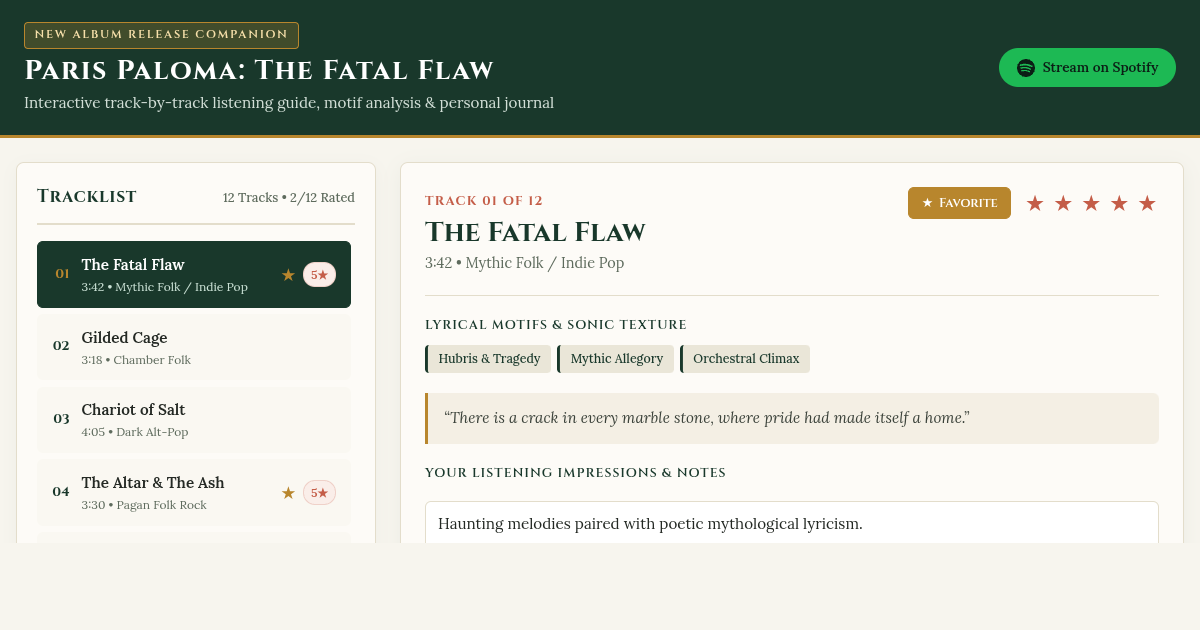Click the marble stone lyric quote
Image resolution: width=1200 pixels, height=630 pixels.
(x=792, y=418)
